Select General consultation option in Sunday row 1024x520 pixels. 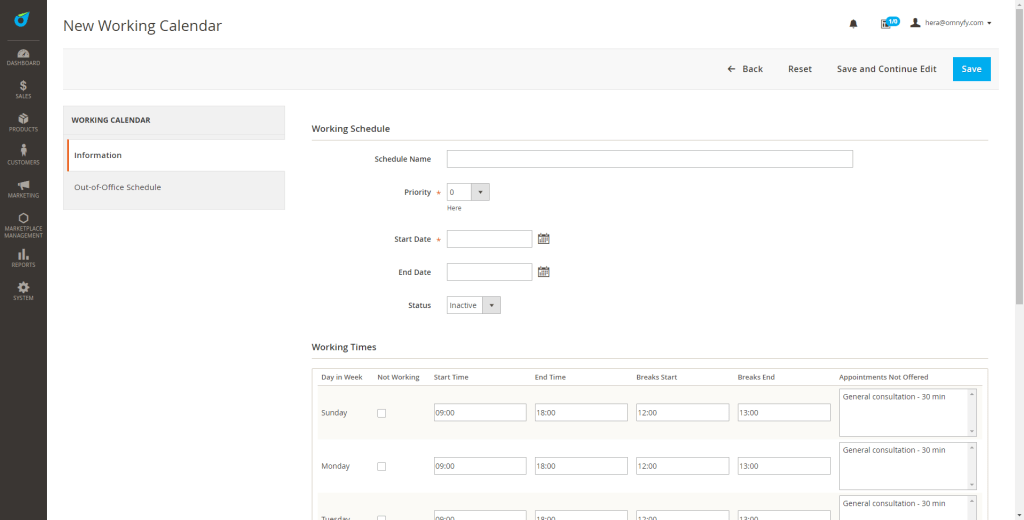[894, 397]
